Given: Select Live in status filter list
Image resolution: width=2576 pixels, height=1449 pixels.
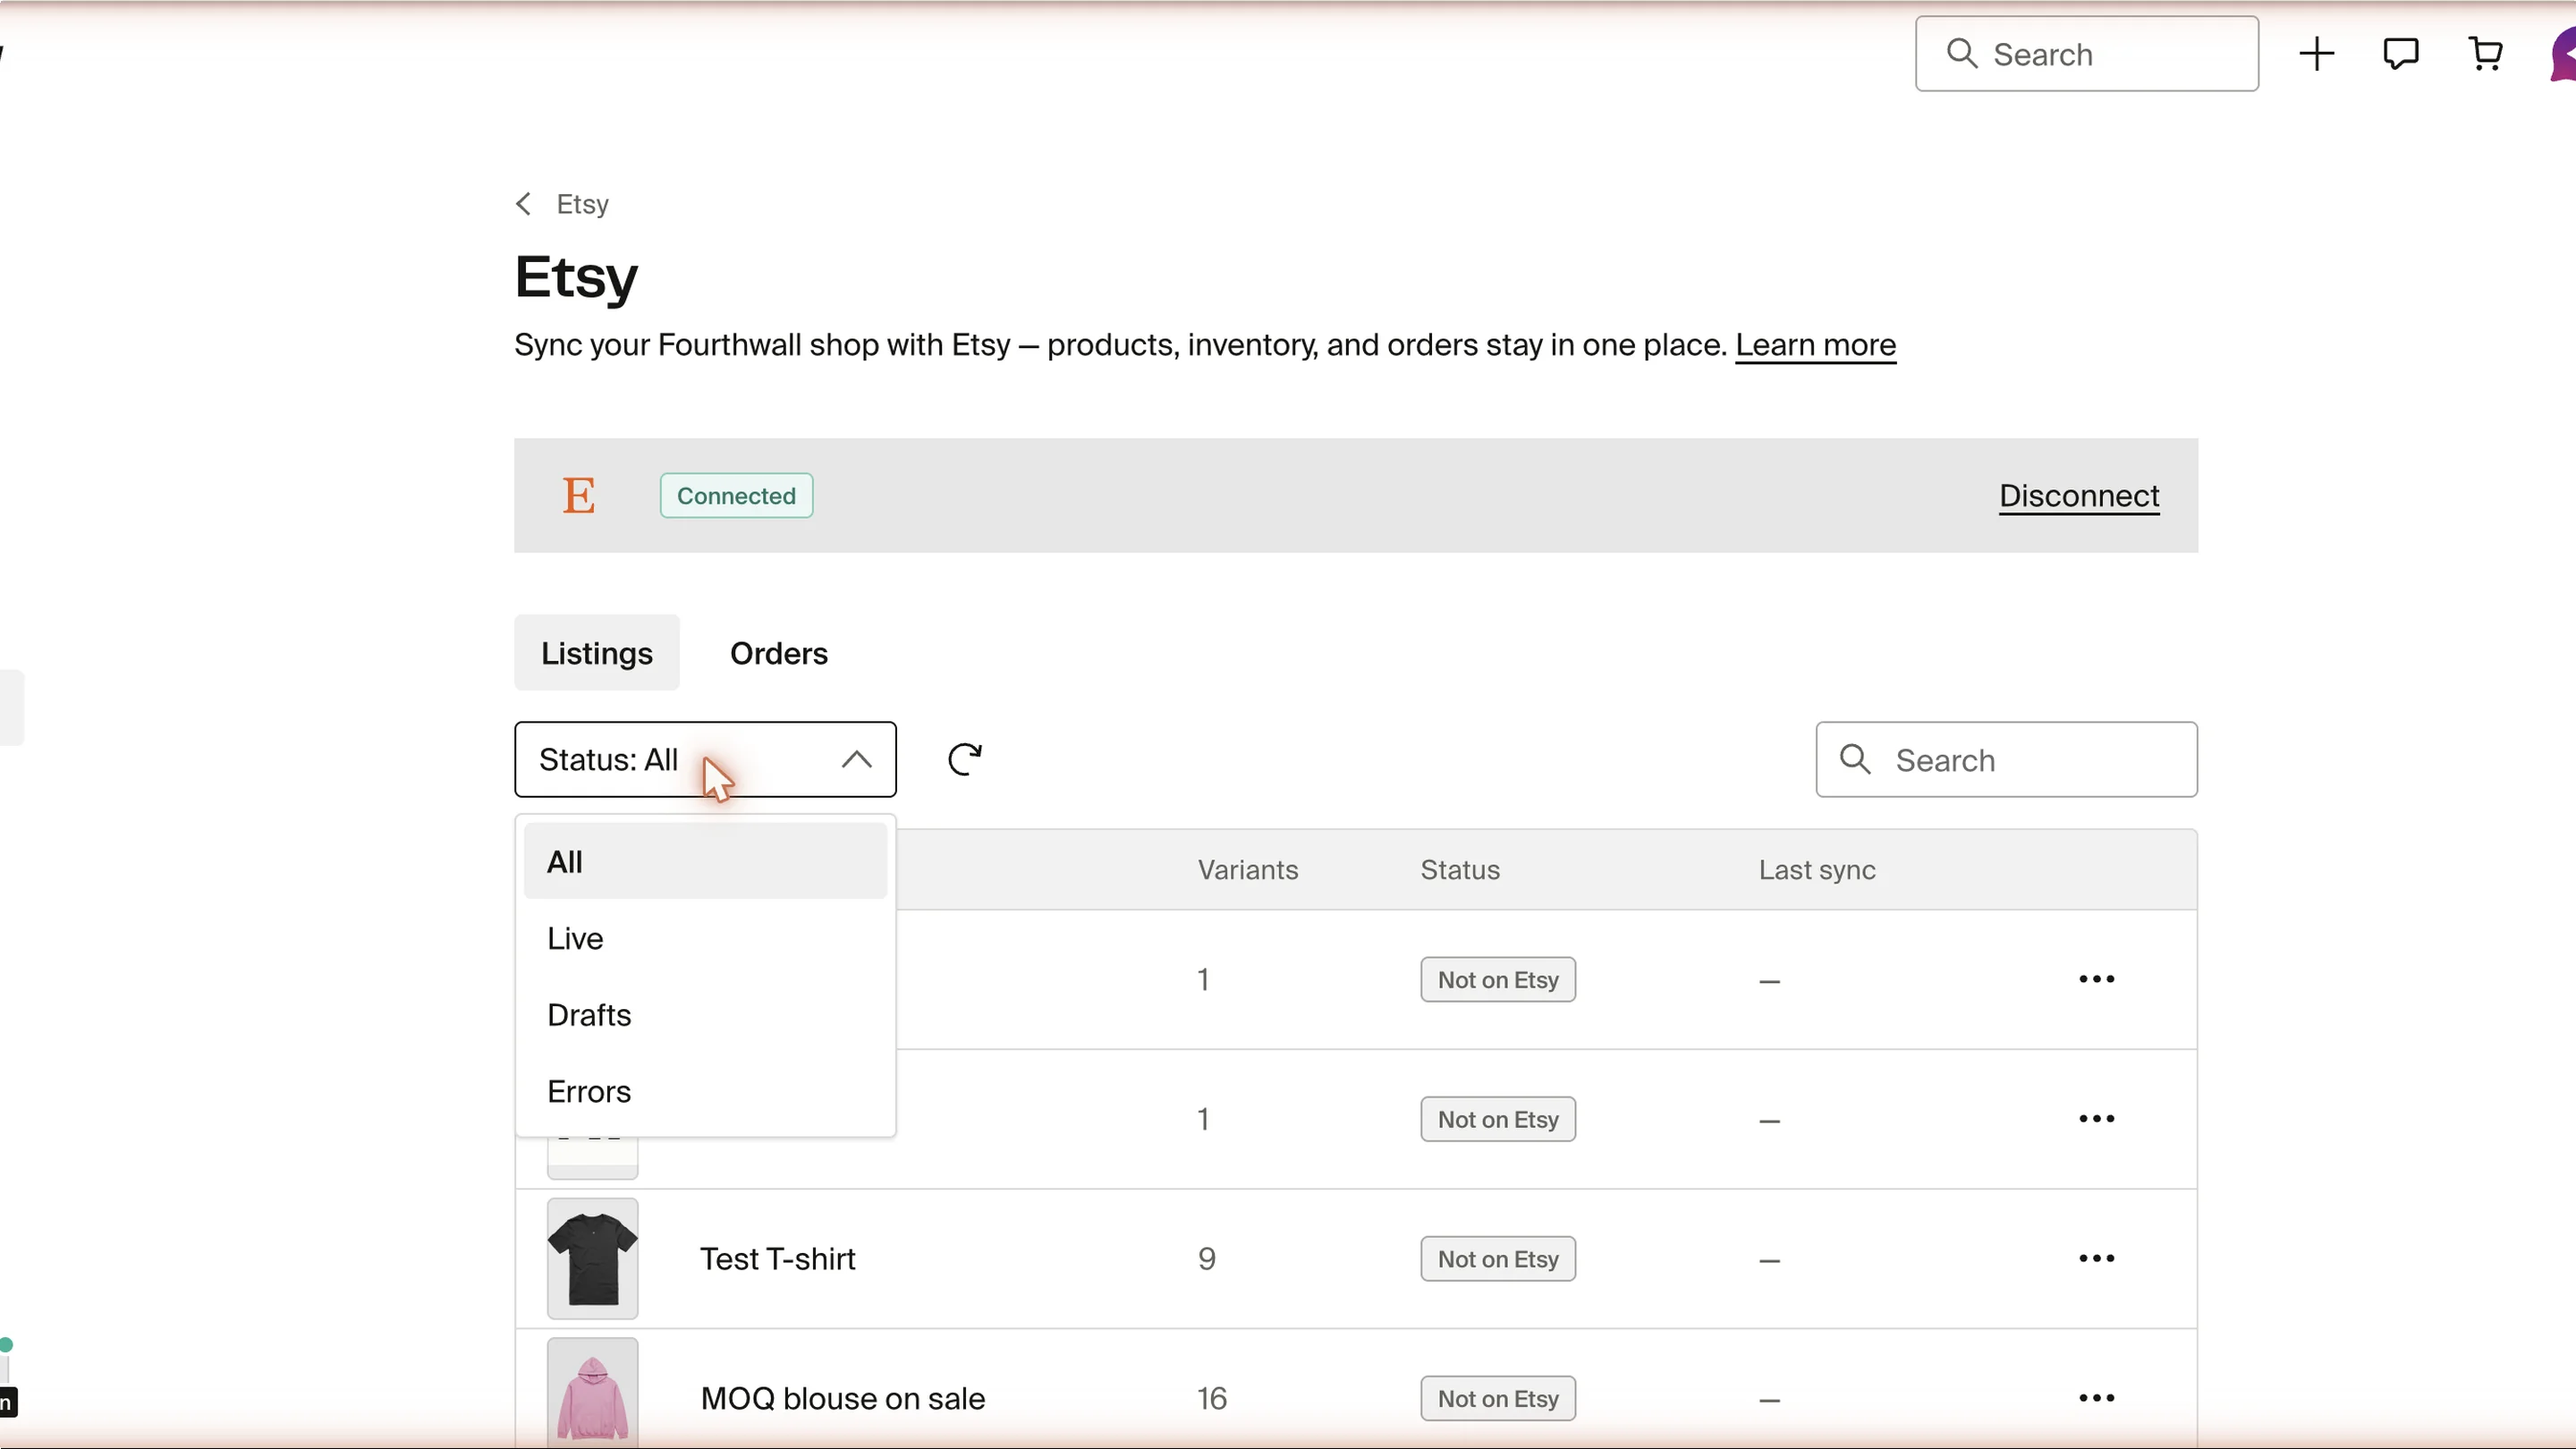Looking at the screenshot, I should click(x=705, y=938).
